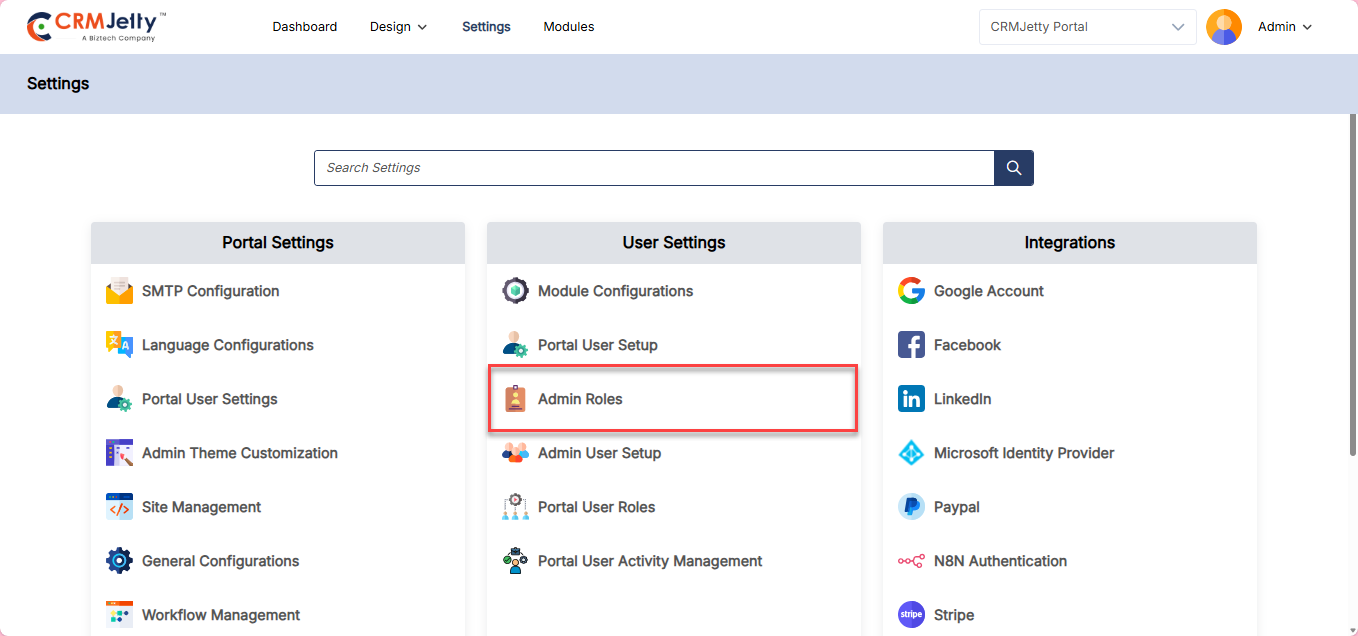Viewport: 1358px width, 636px height.
Task: Expand the Design menu dropdown
Action: pyautogui.click(x=398, y=27)
